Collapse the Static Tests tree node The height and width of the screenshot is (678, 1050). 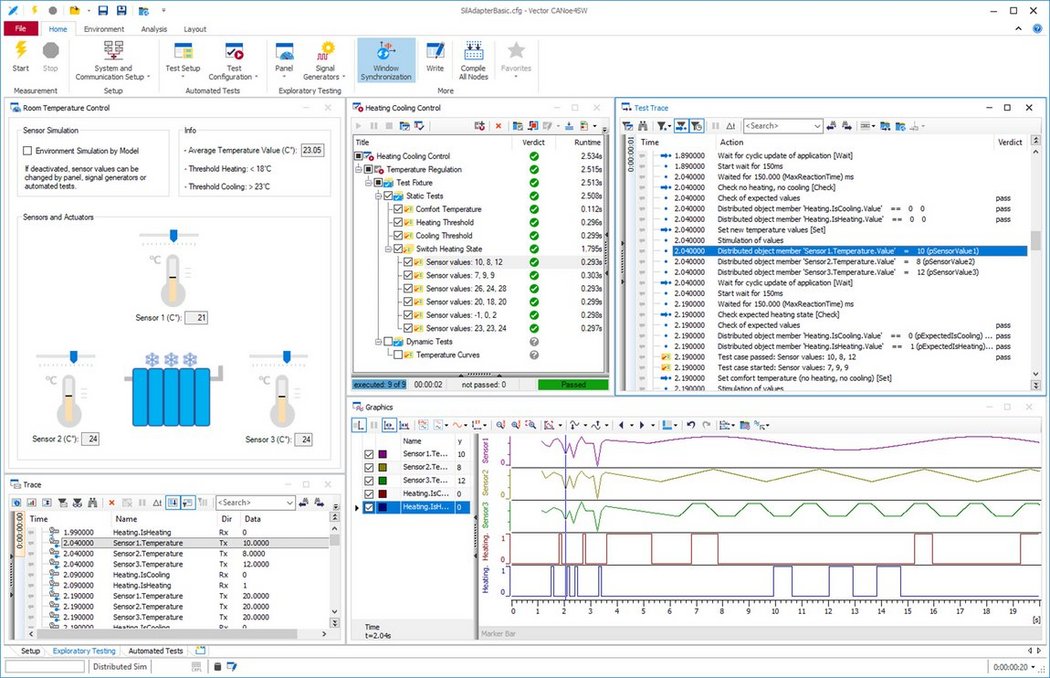point(378,196)
